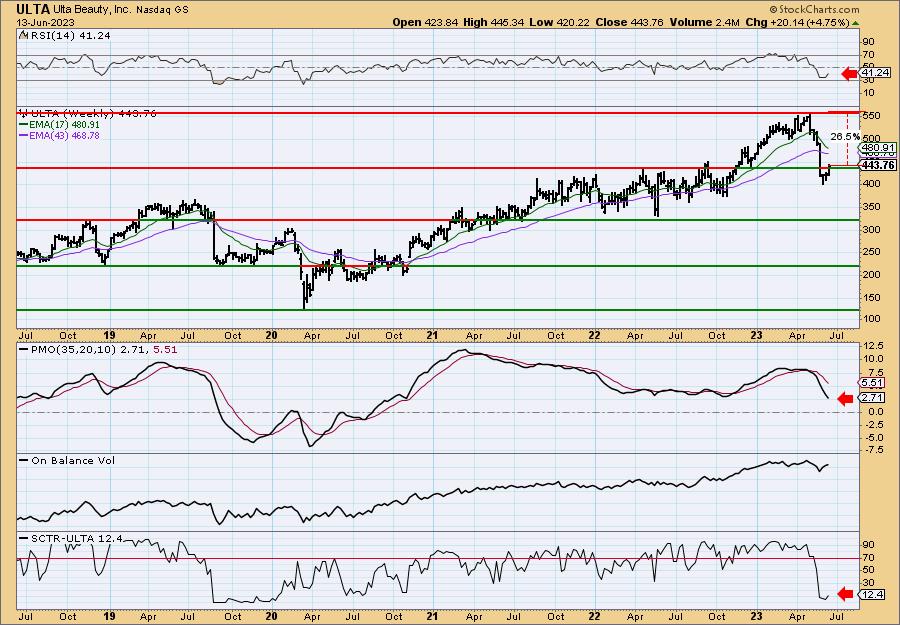900x625 pixels.
Task: Click the On Balance Vol panel label
Action: 73,460
